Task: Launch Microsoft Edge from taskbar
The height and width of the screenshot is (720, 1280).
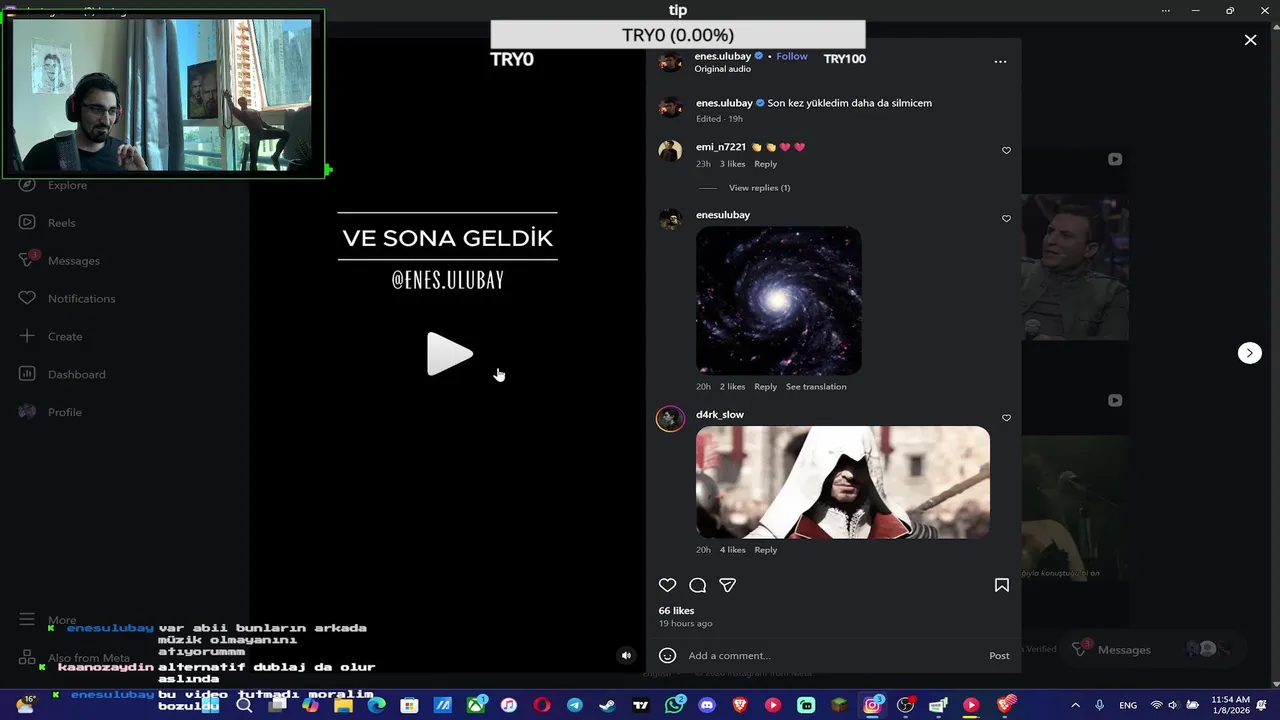Action: [376, 705]
